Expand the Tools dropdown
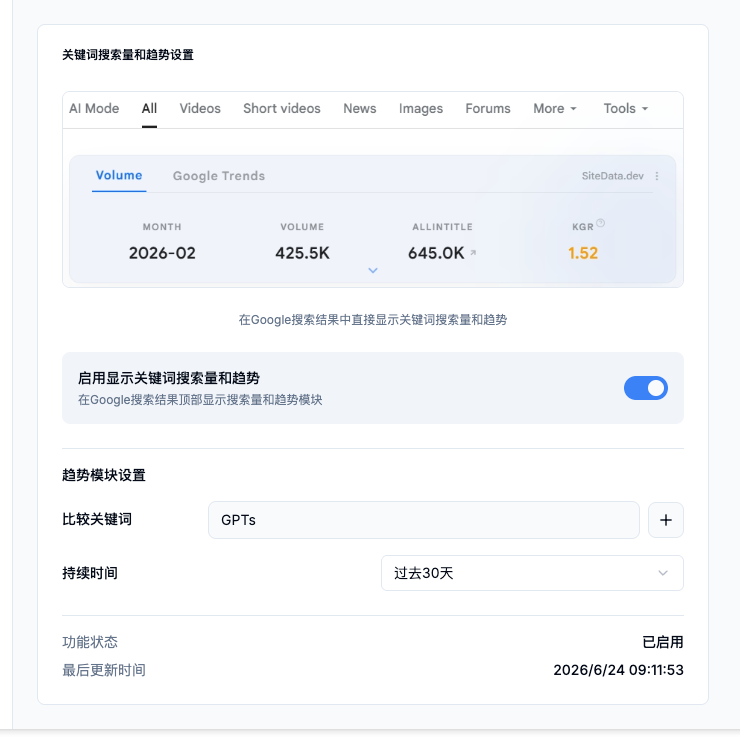This screenshot has height=737, width=740. tap(626, 109)
